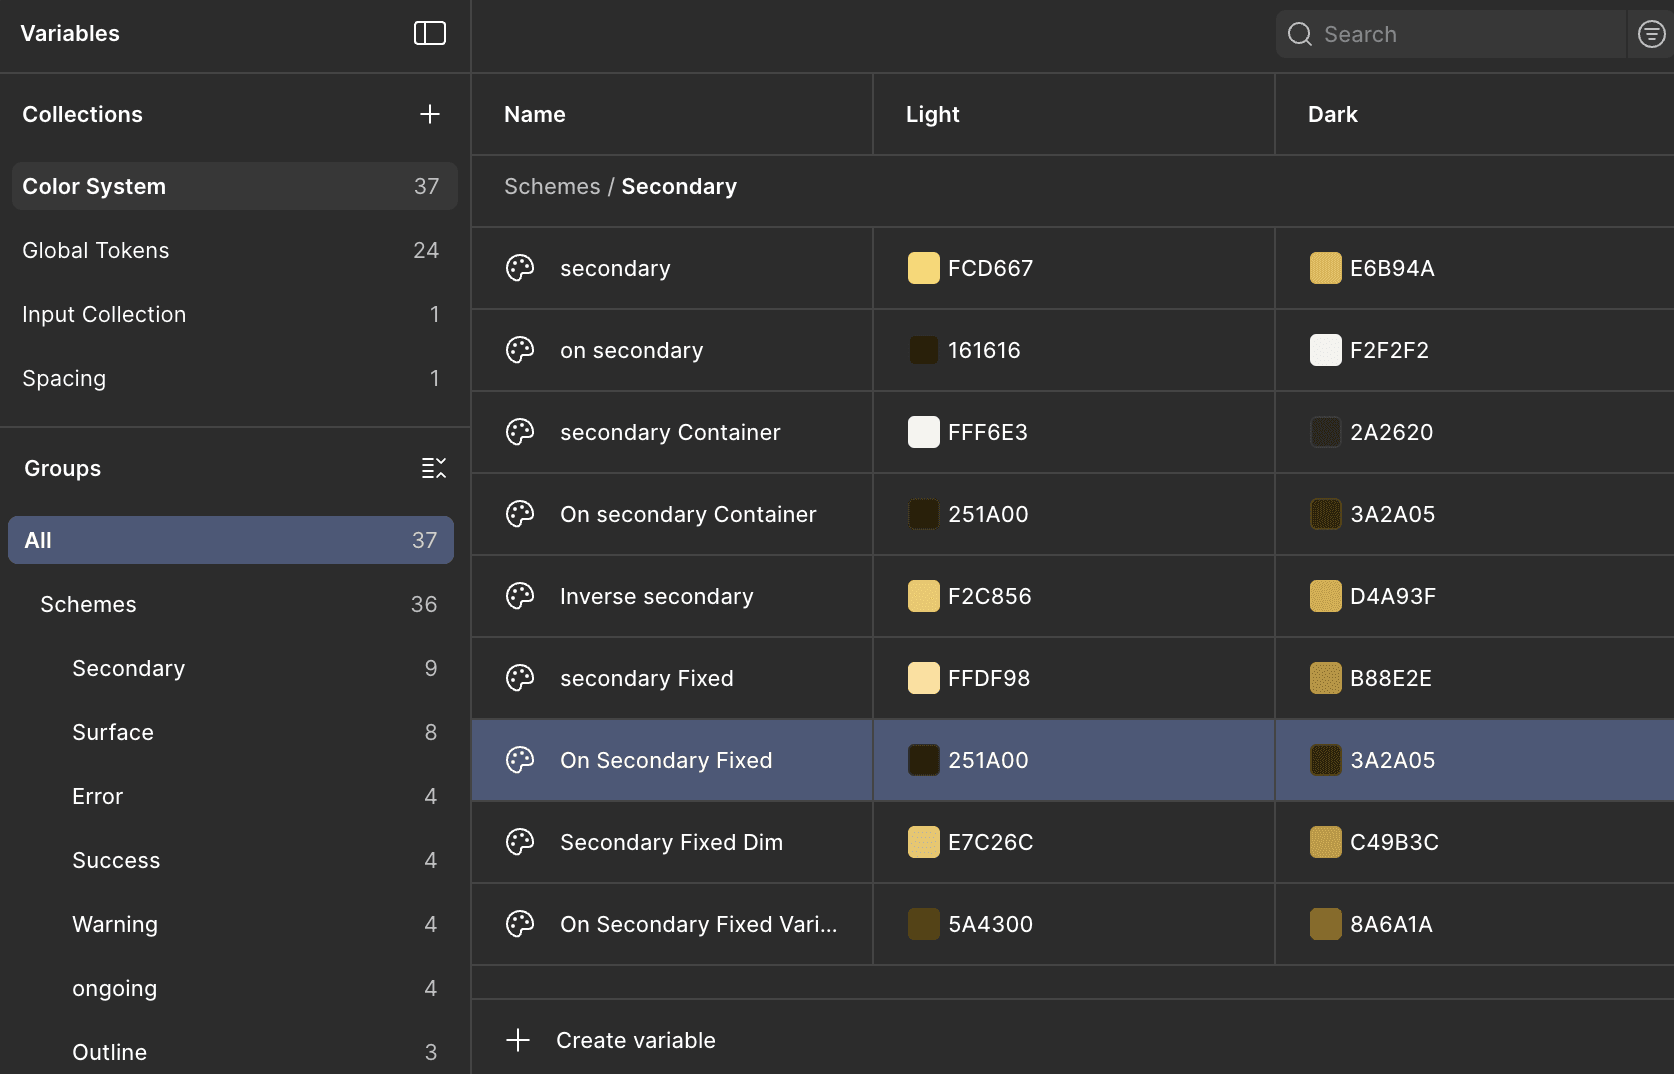Collapse all groups using the Groups icon
Image resolution: width=1674 pixels, height=1074 pixels.
tap(433, 468)
